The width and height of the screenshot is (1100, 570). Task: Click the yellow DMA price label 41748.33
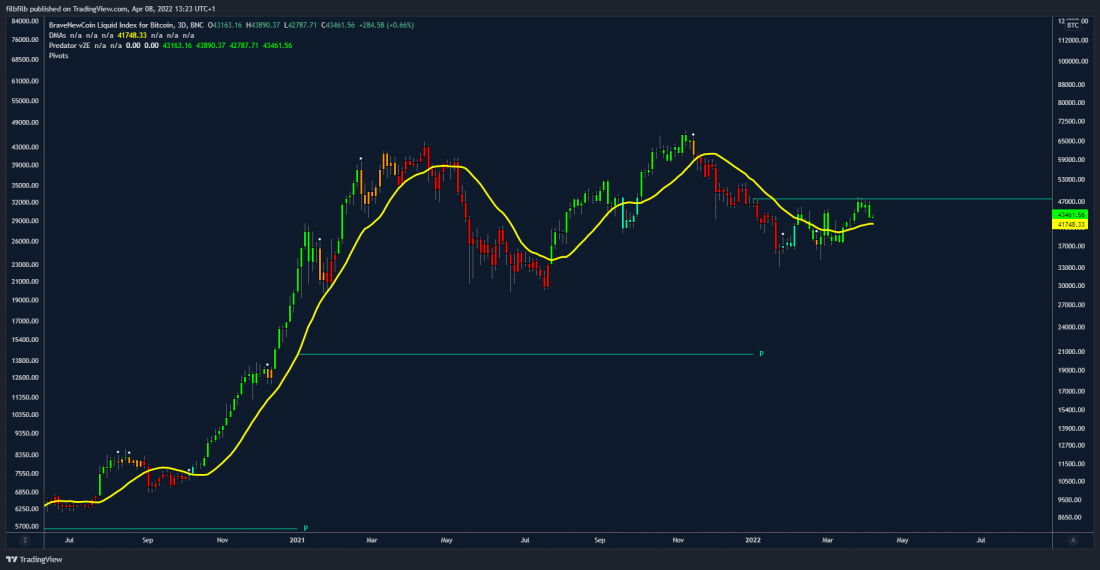coord(1073,225)
